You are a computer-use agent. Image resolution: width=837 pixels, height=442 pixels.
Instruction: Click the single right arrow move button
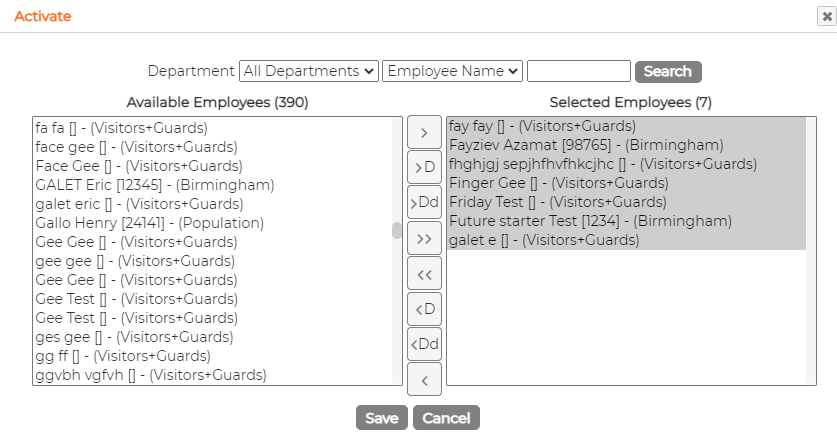click(x=424, y=132)
